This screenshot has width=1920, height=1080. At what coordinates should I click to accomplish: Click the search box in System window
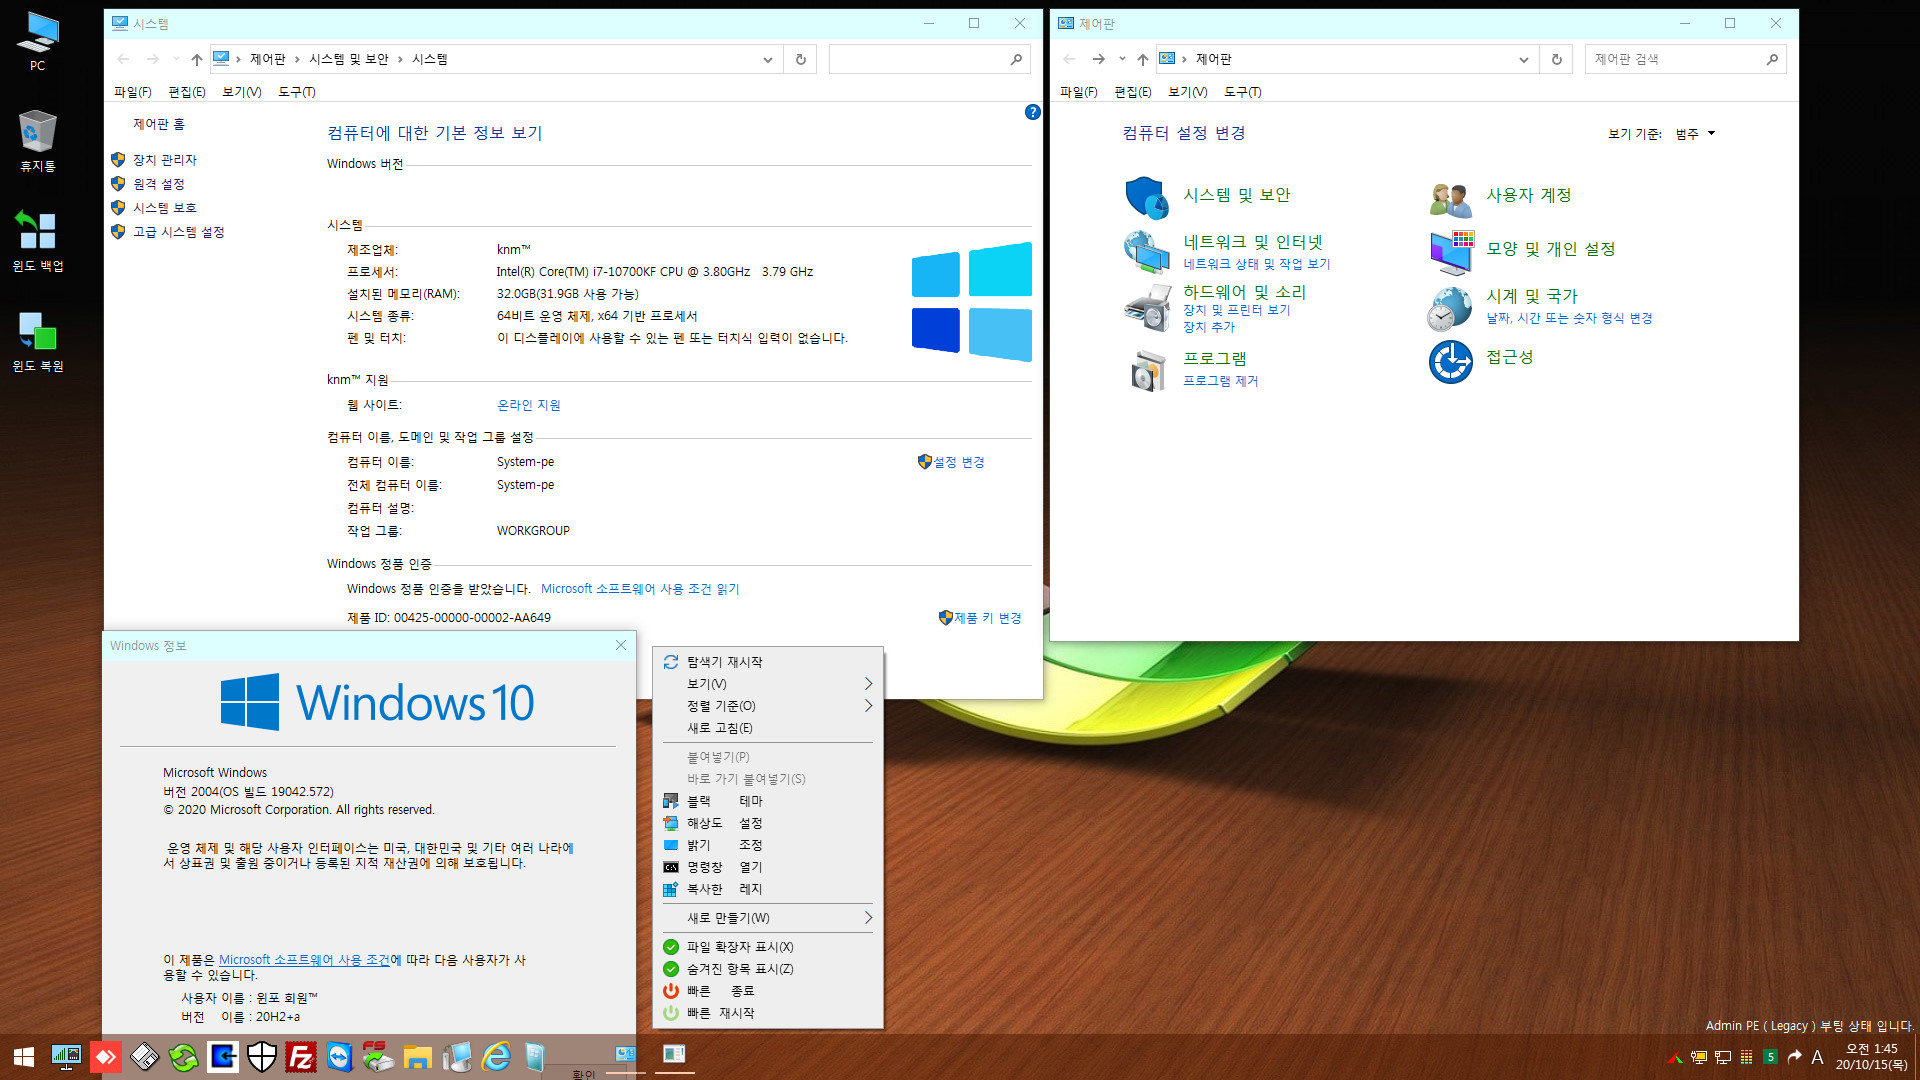(x=929, y=59)
